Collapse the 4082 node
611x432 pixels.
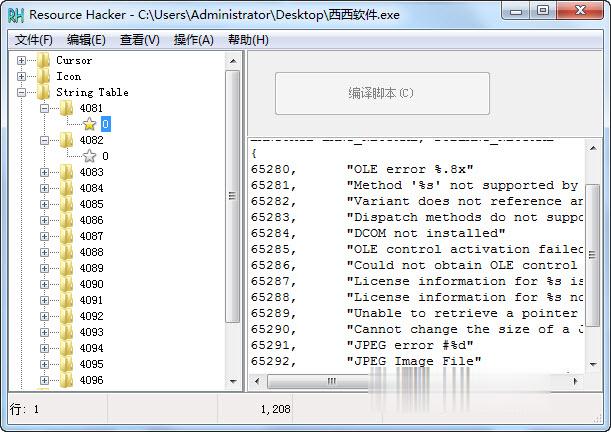point(44,140)
